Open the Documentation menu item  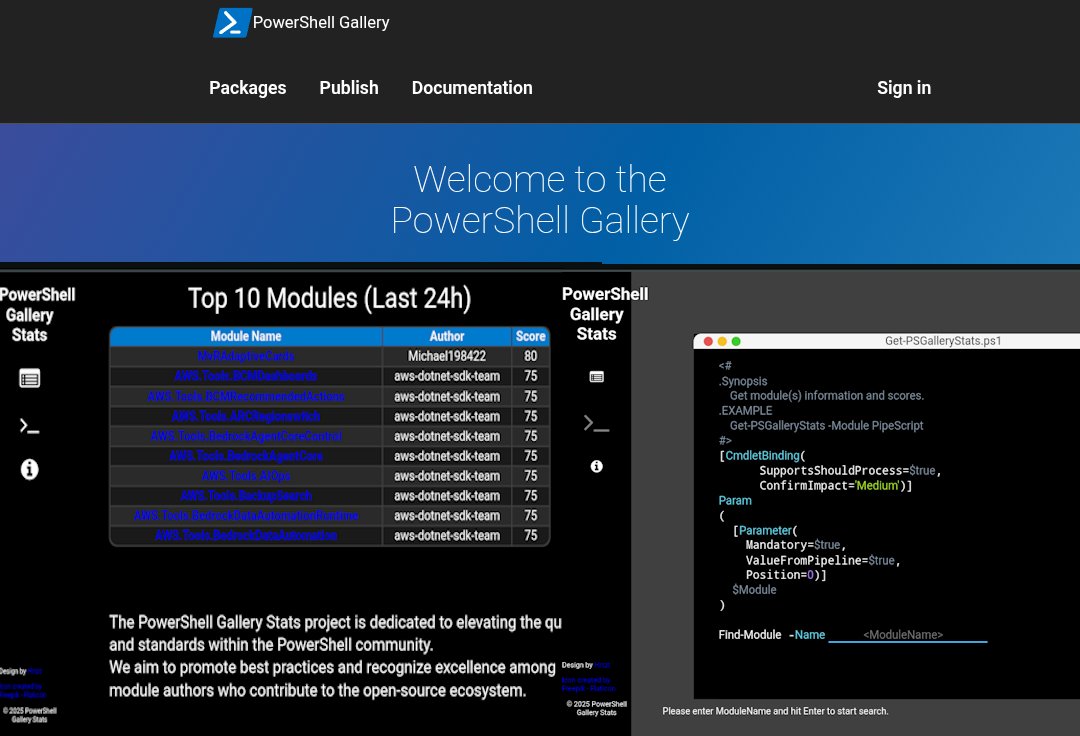point(472,87)
